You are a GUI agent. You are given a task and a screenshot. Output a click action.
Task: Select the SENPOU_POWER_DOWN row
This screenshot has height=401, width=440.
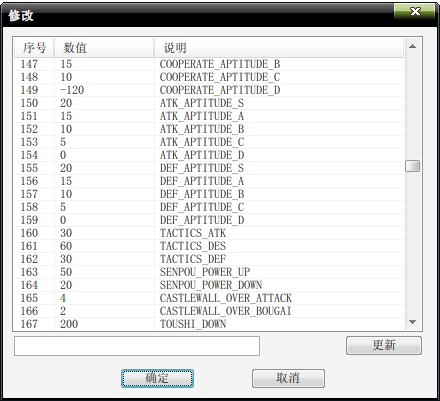click(x=209, y=285)
